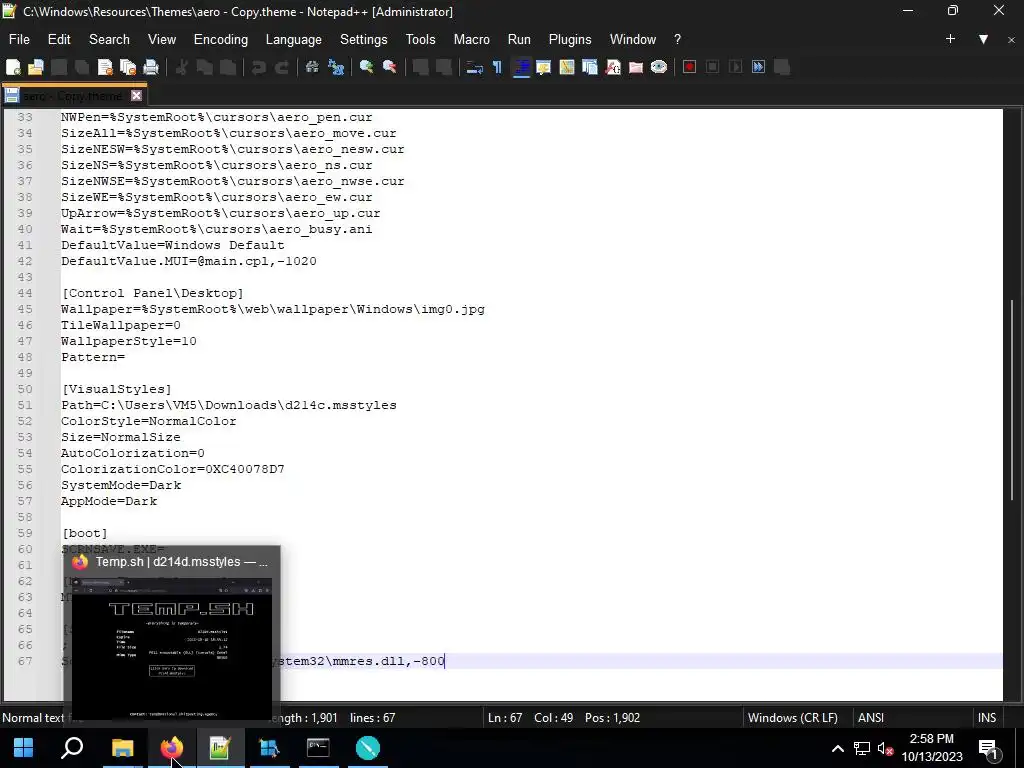Open a file using the folder toolbar icon
This screenshot has height=768, width=1024.
coord(36,67)
